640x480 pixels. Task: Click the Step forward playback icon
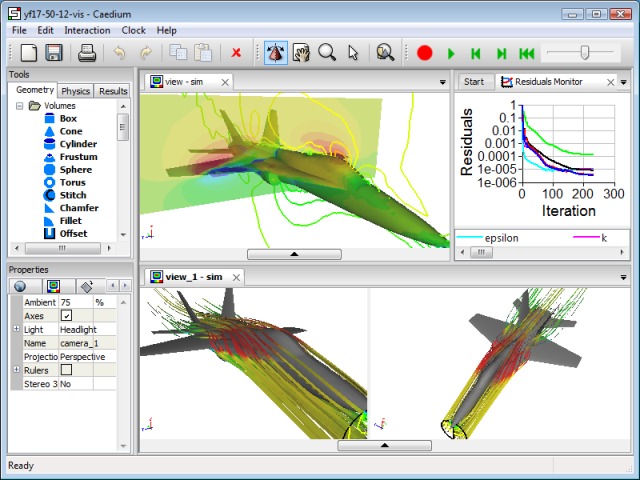pos(502,53)
